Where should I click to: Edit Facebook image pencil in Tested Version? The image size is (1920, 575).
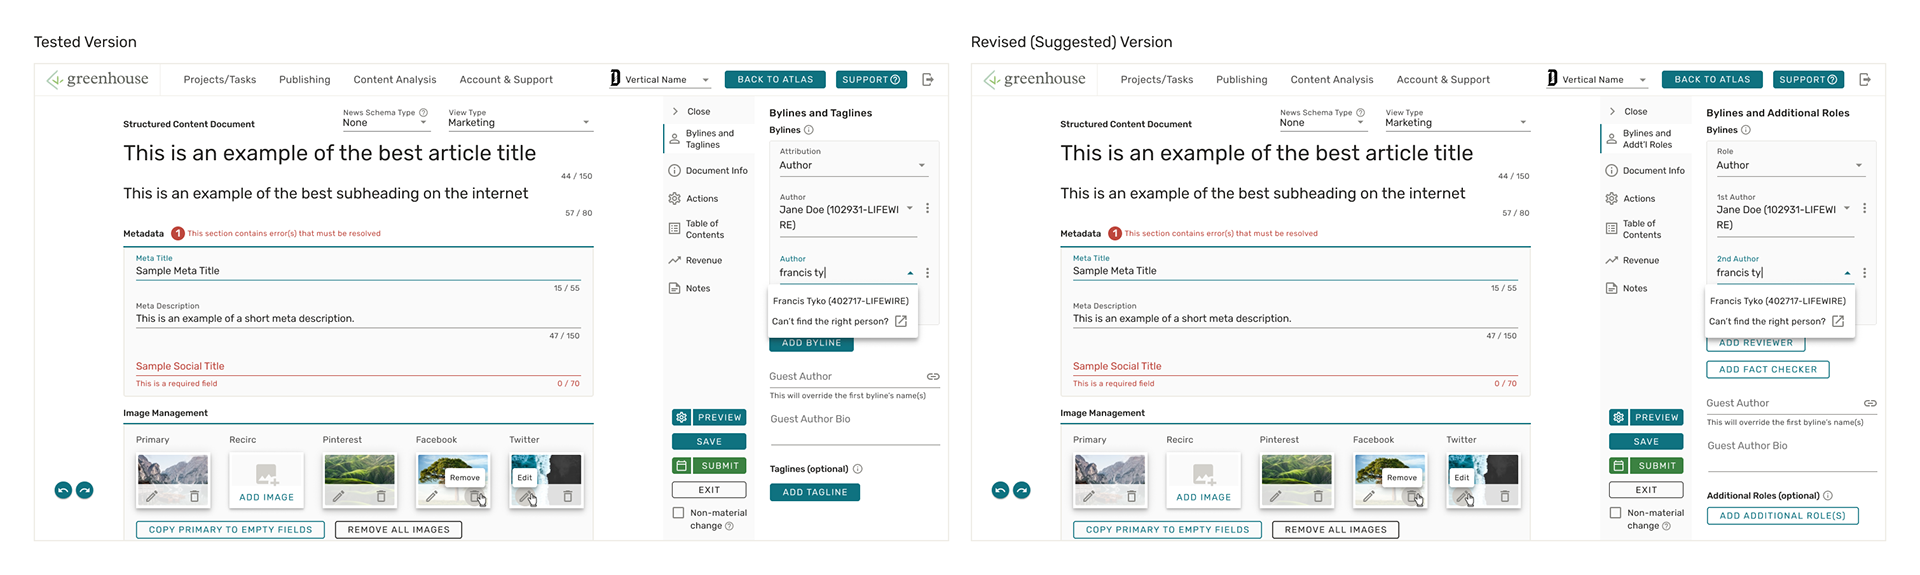click(432, 496)
